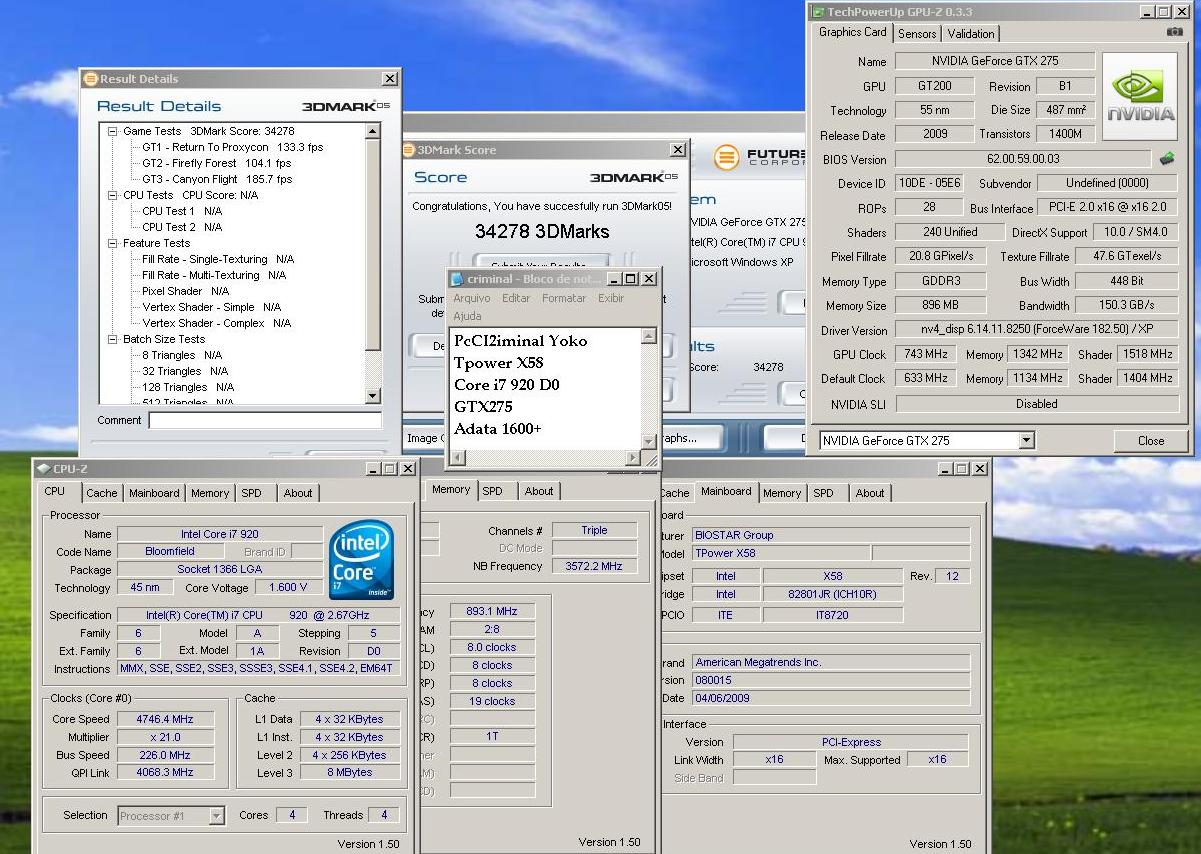
Task: Click the Close button in GPU-Z
Action: (1151, 440)
